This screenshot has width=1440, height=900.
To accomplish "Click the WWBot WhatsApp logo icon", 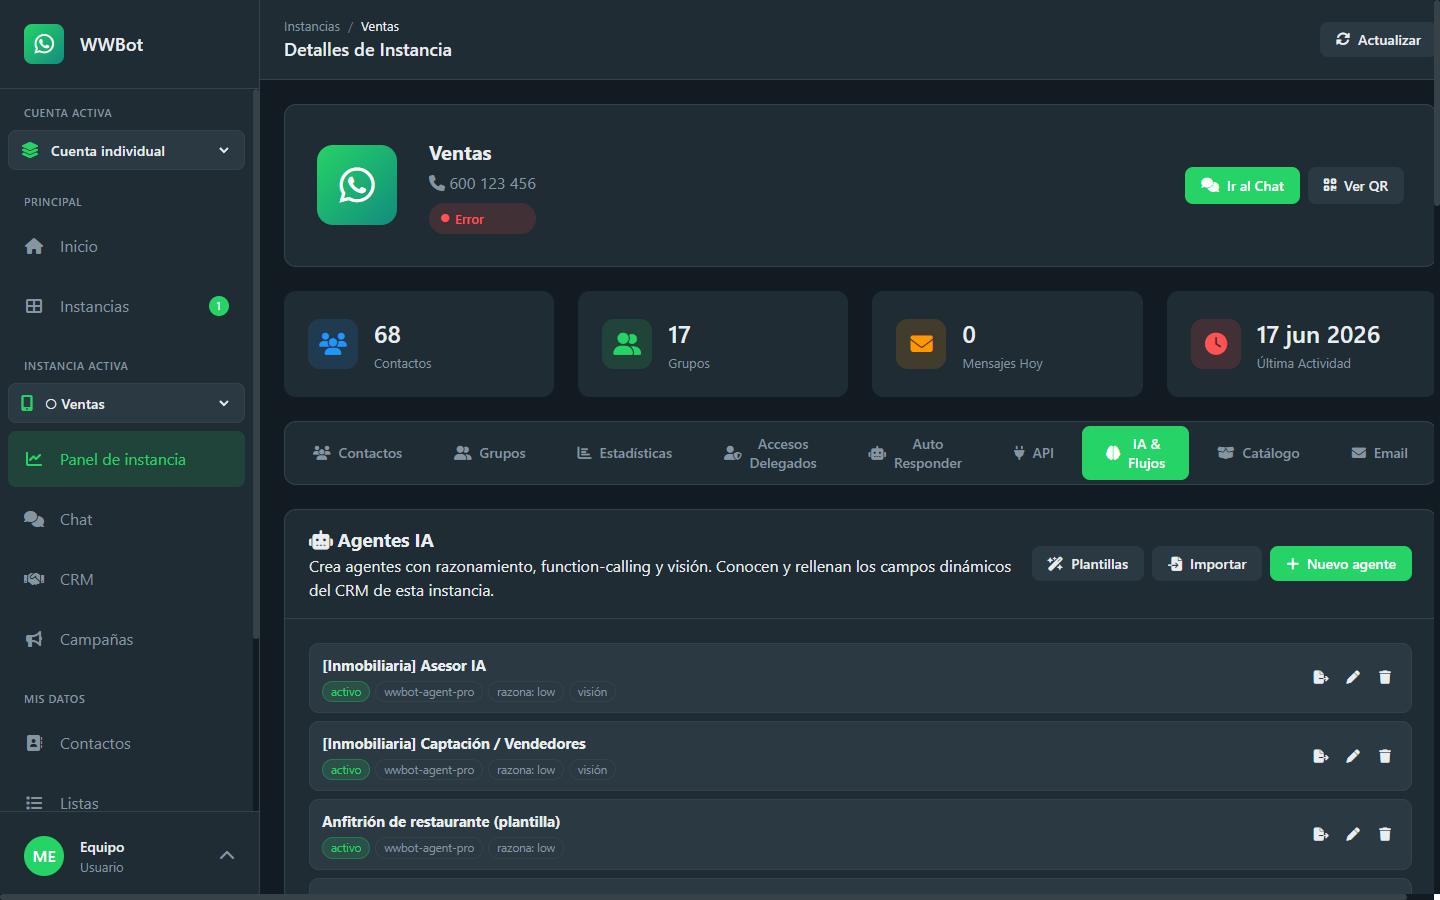I will (x=44, y=44).
